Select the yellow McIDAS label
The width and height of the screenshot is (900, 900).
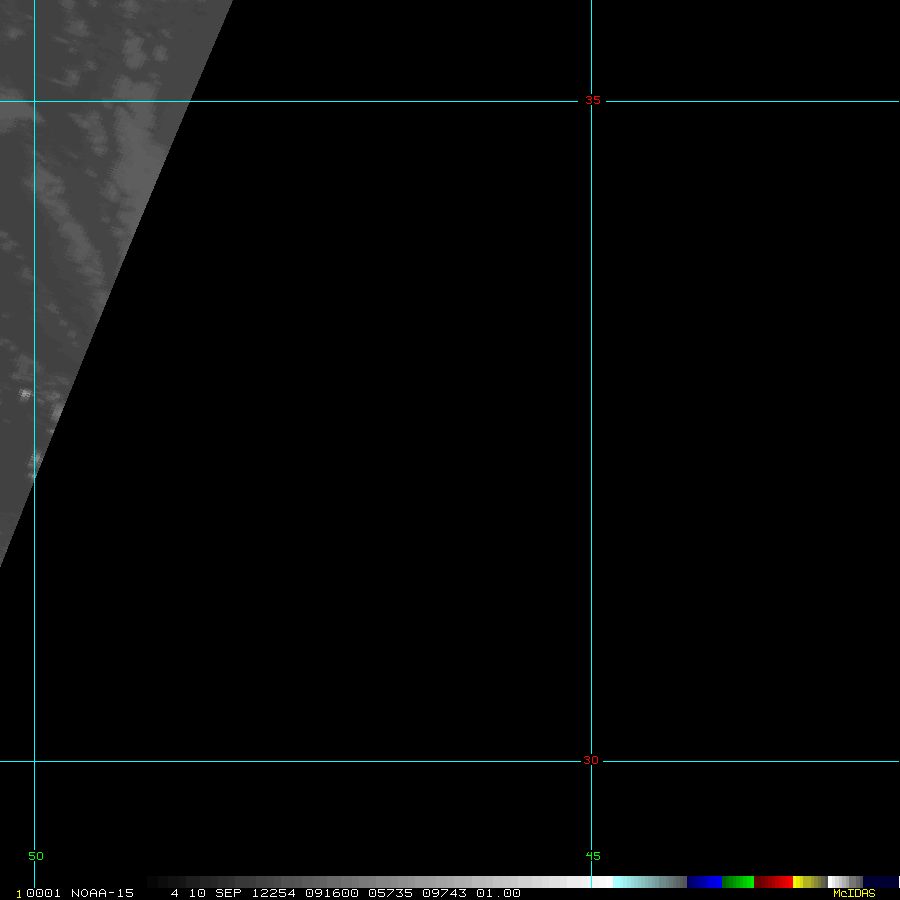(x=854, y=893)
